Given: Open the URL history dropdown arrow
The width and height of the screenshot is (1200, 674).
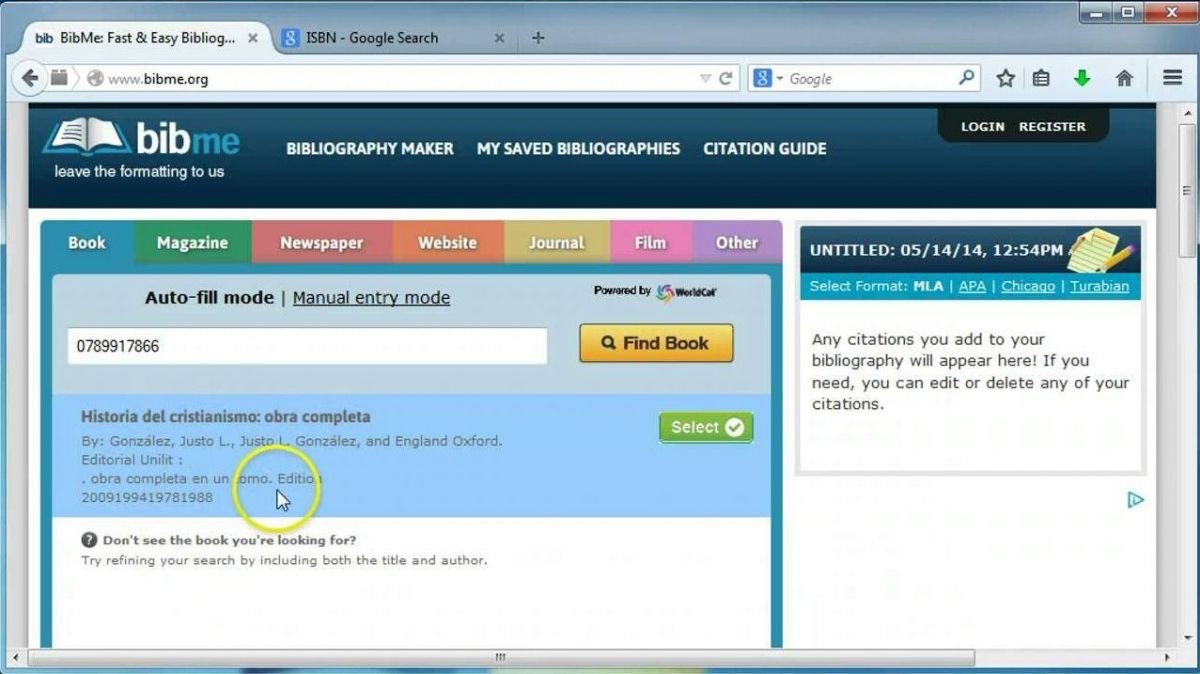Looking at the screenshot, I should click(705, 78).
